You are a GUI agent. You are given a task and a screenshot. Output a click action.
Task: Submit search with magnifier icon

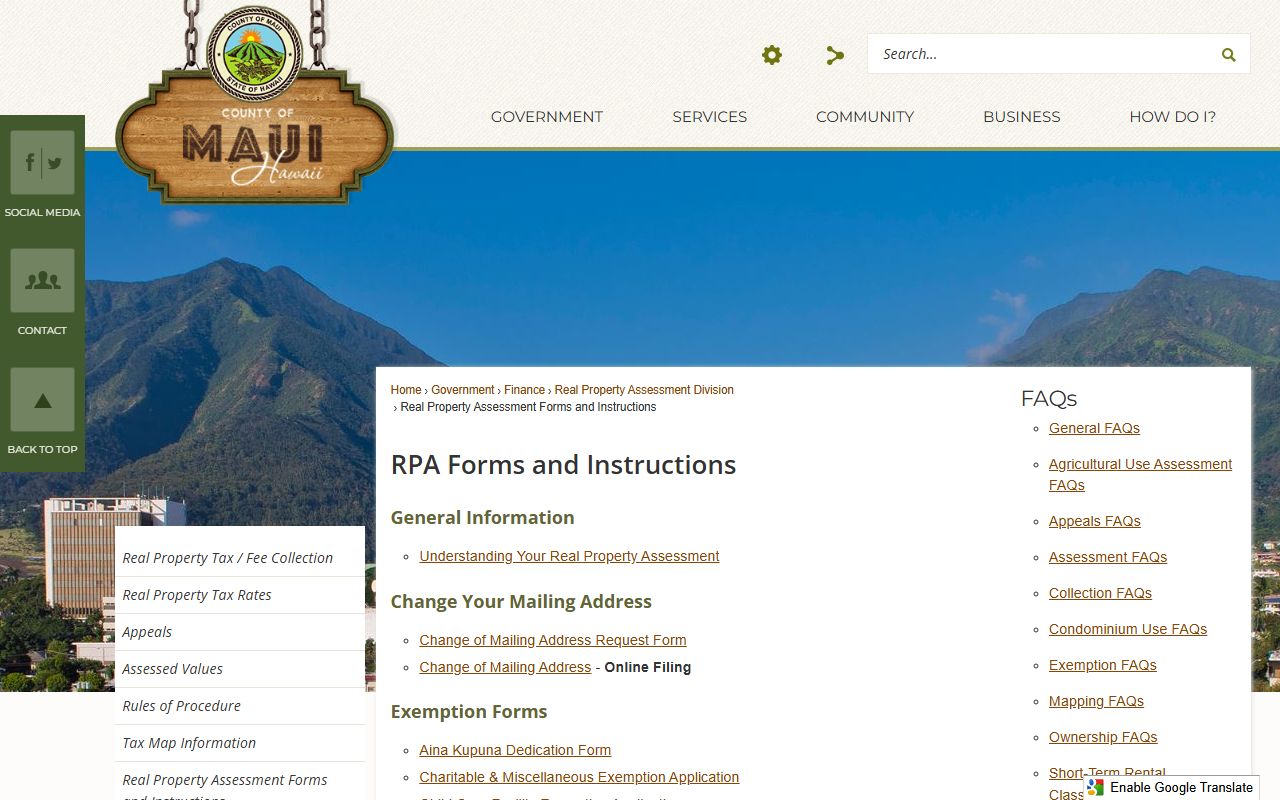1228,54
